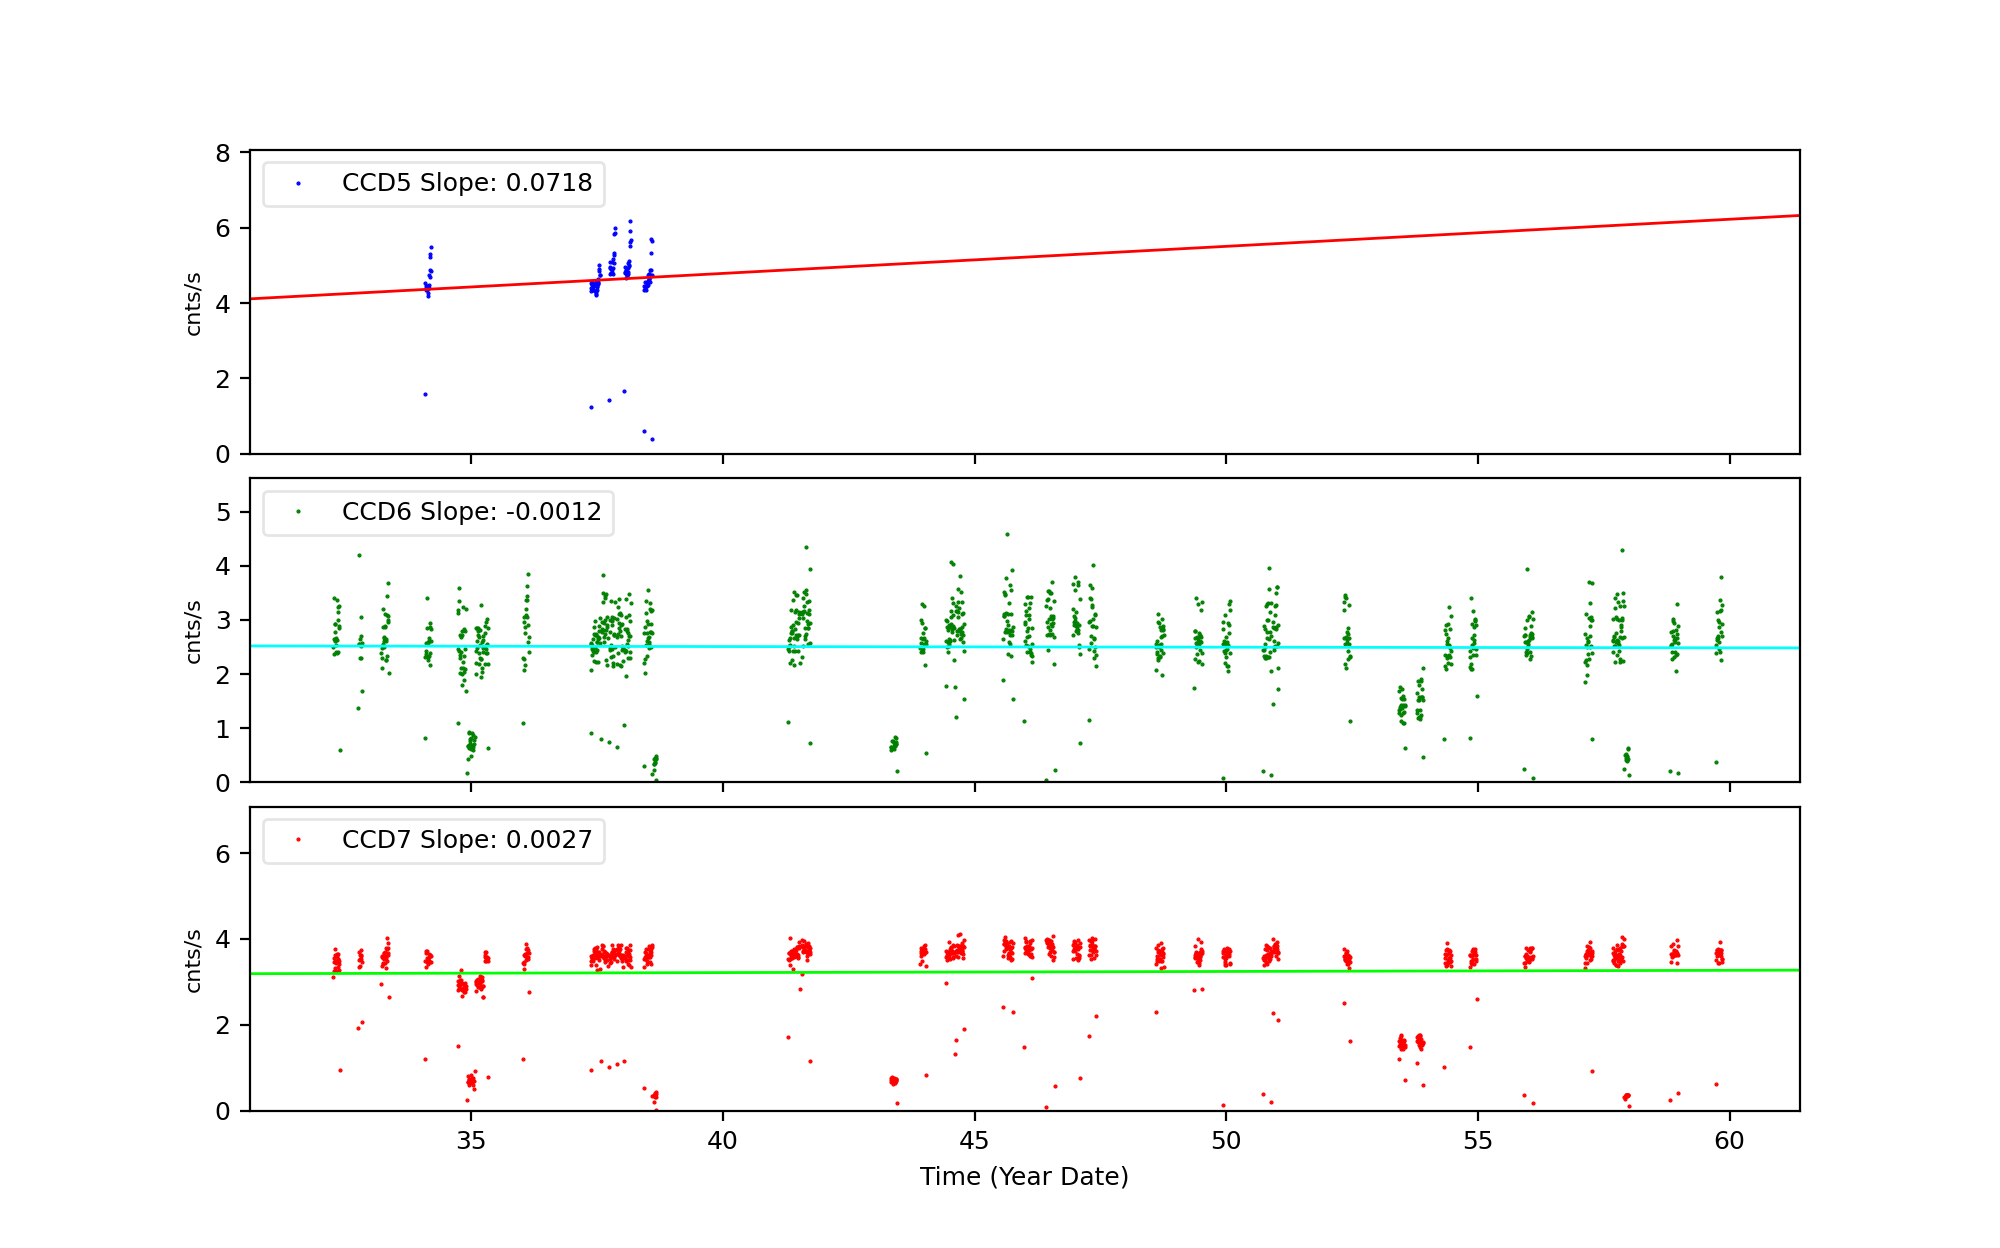The image size is (2000, 1248).
Task: Click x-axis tick label 45
Action: tap(974, 1141)
